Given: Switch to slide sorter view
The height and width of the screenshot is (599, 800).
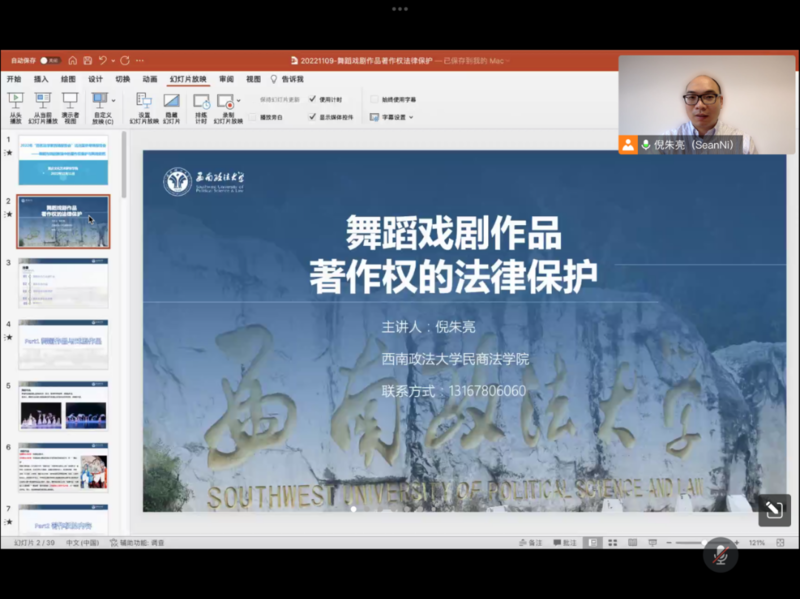Looking at the screenshot, I should tap(613, 542).
